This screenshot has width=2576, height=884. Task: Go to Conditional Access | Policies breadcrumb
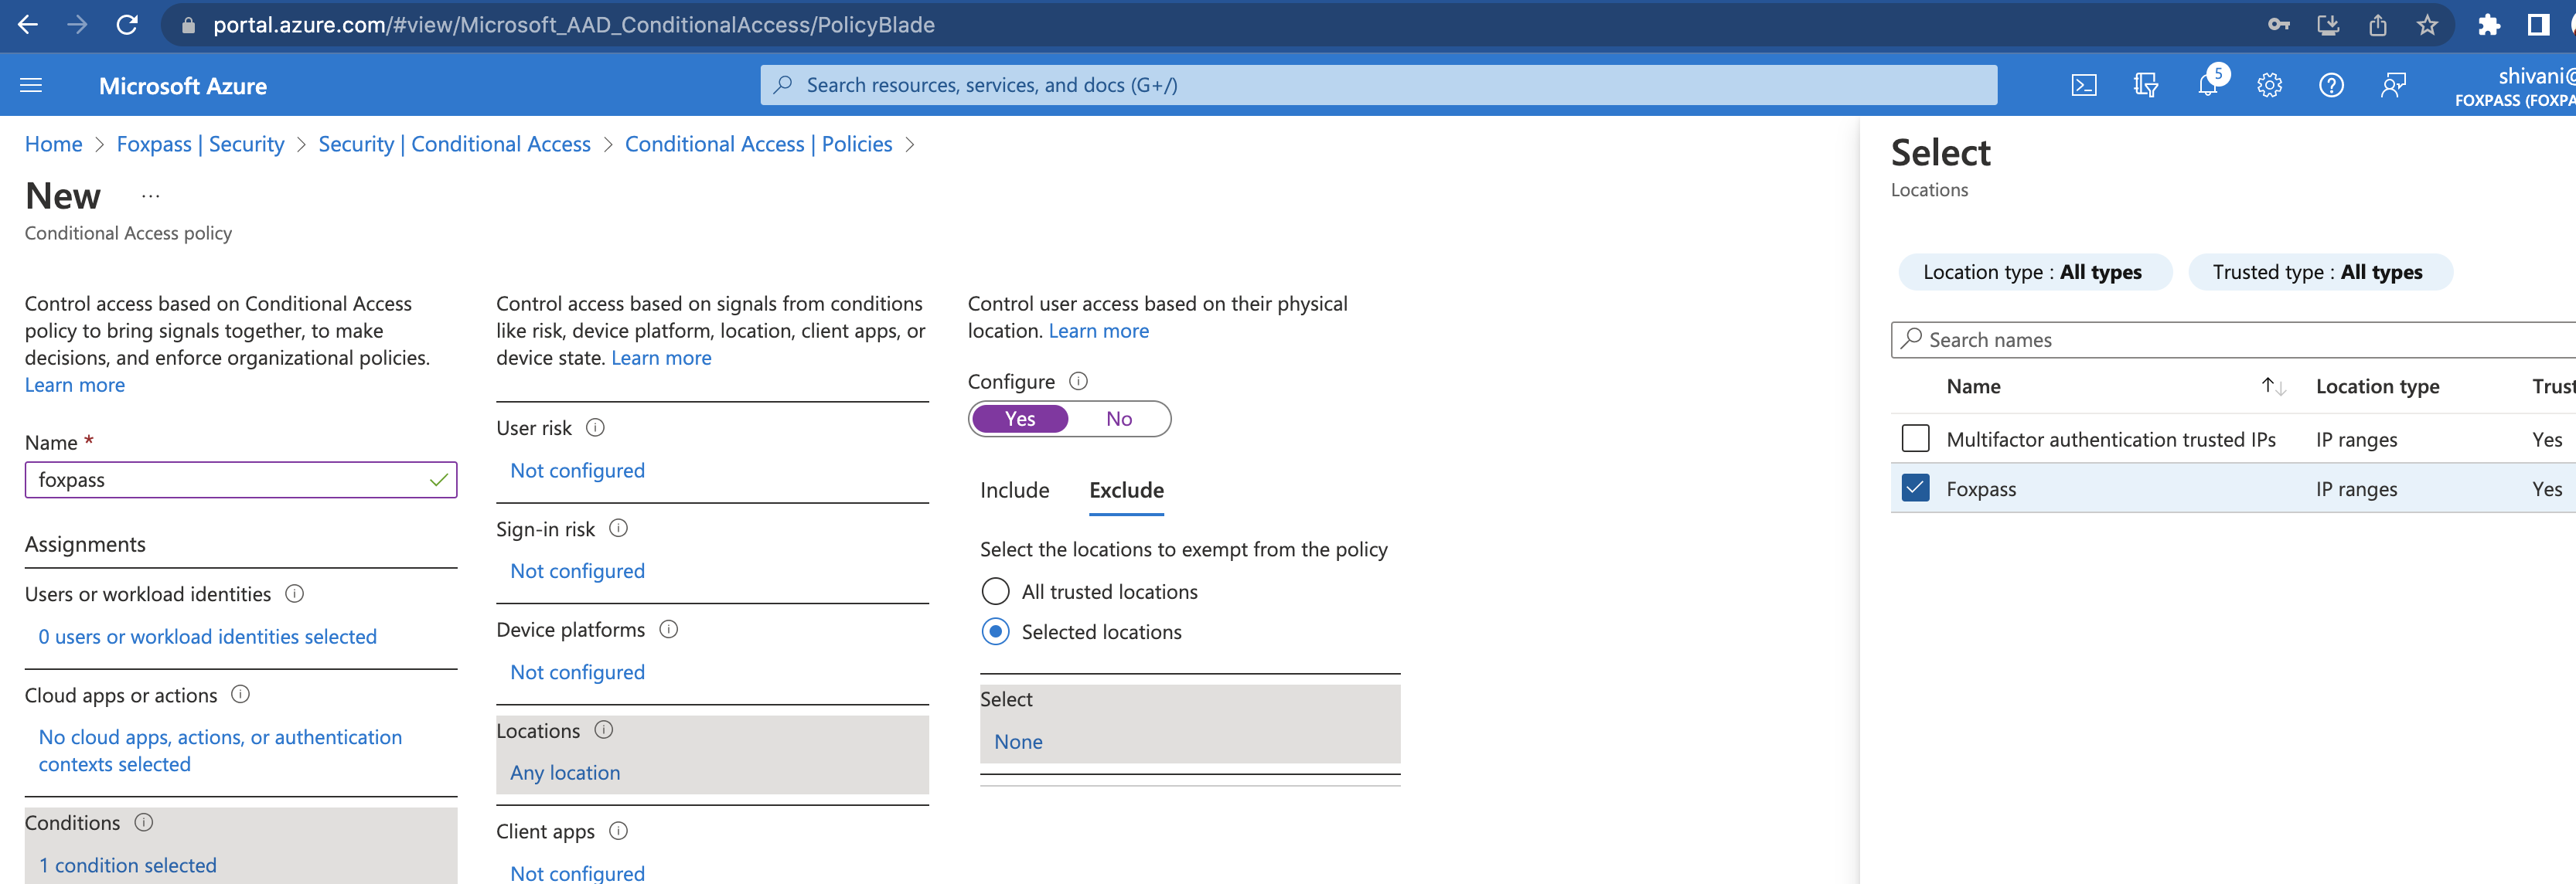[758, 144]
